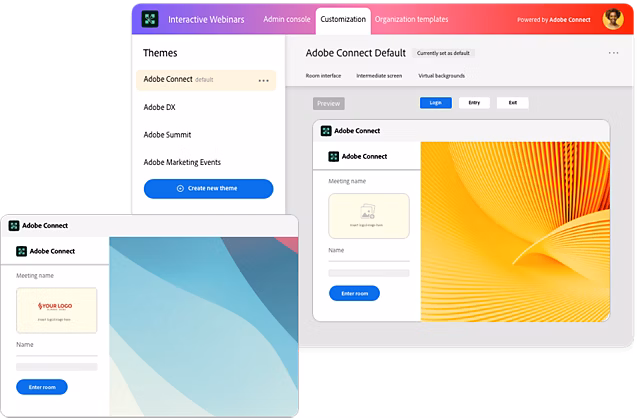Select the Virtual backgrounds tab
Viewport: 640px width, 418px height.
[442, 76]
